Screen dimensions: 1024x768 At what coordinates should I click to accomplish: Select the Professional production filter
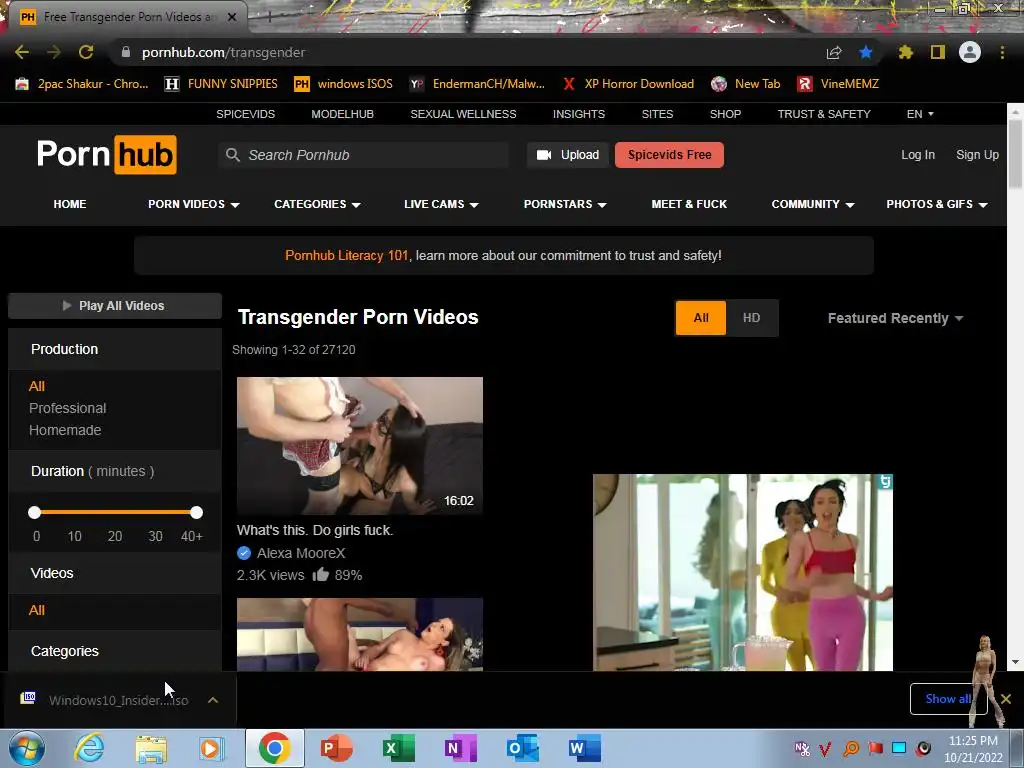[x=67, y=408]
